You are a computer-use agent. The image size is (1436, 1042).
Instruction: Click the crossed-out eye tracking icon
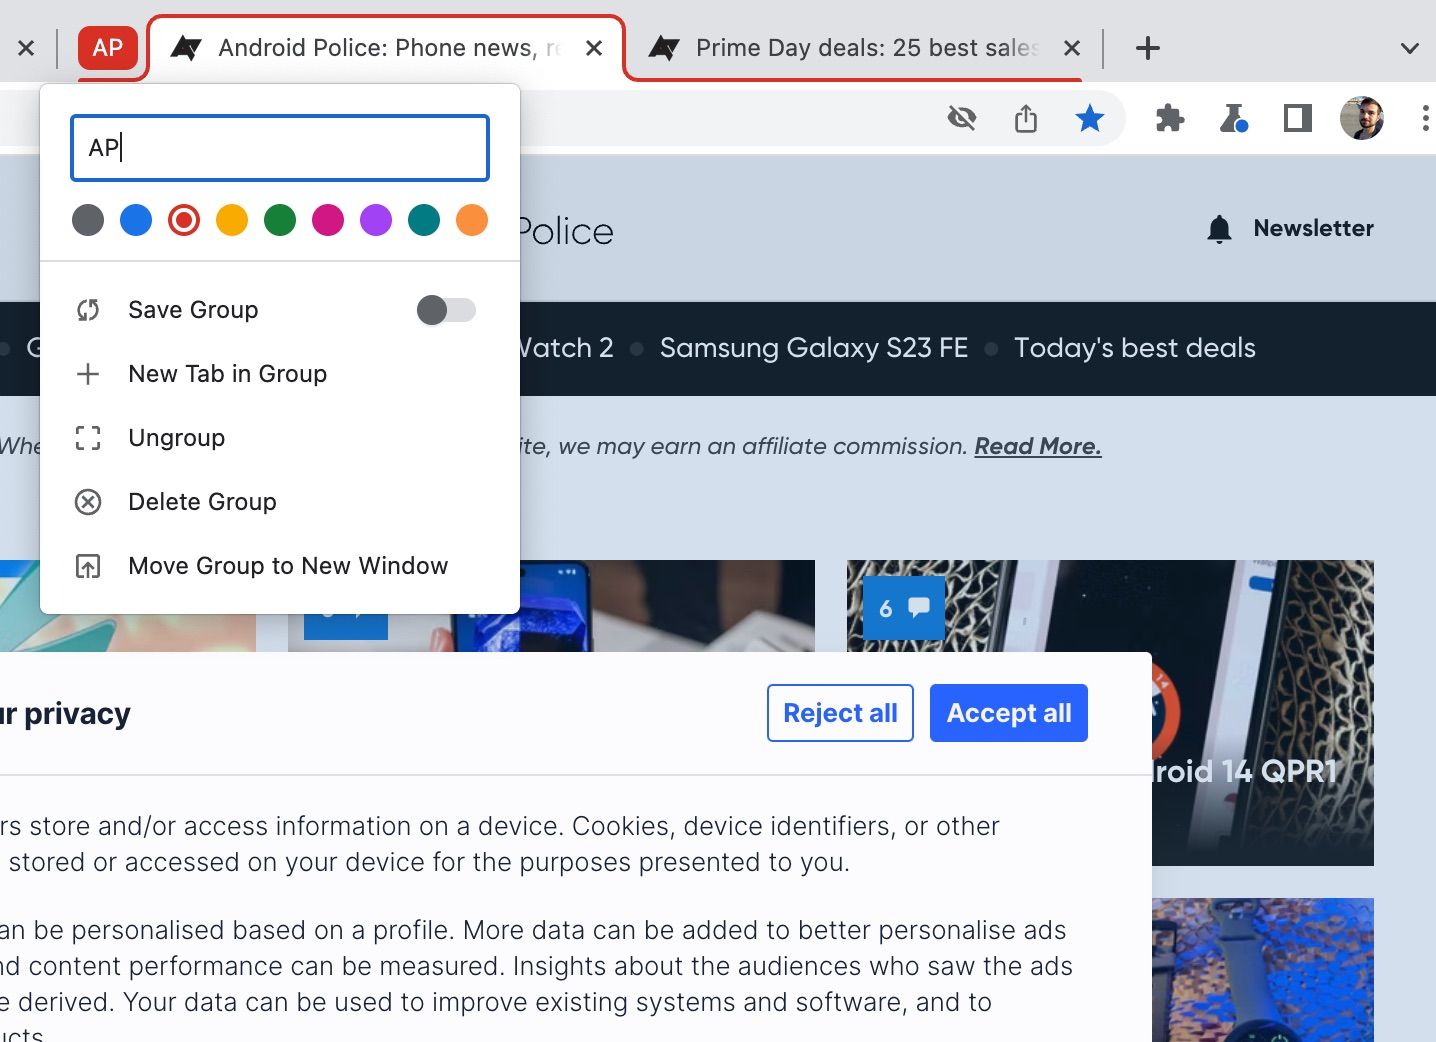click(x=962, y=119)
